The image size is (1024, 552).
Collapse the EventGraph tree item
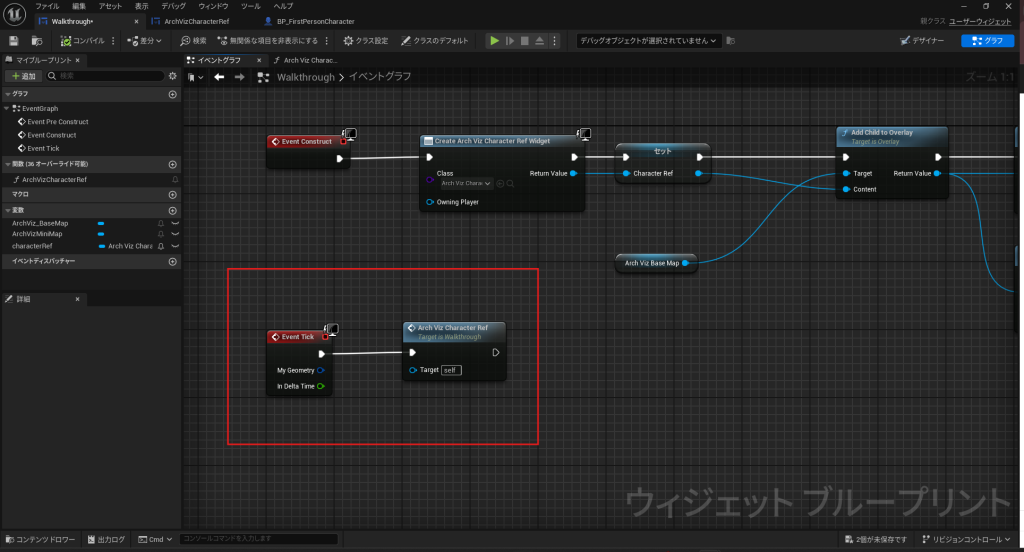pos(8,108)
